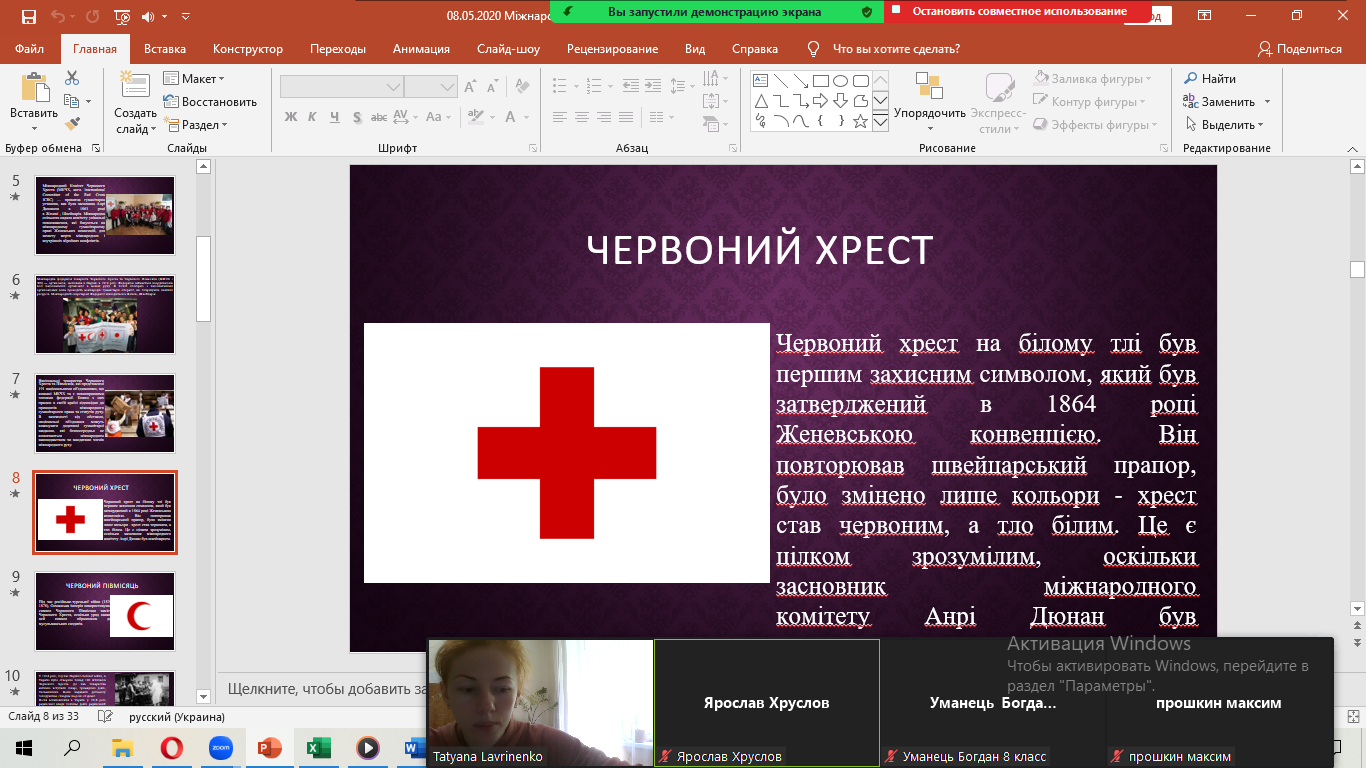This screenshot has width=1366, height=768.
Task: Select slide 6 thumbnail in slide panel
Action: click(105, 314)
